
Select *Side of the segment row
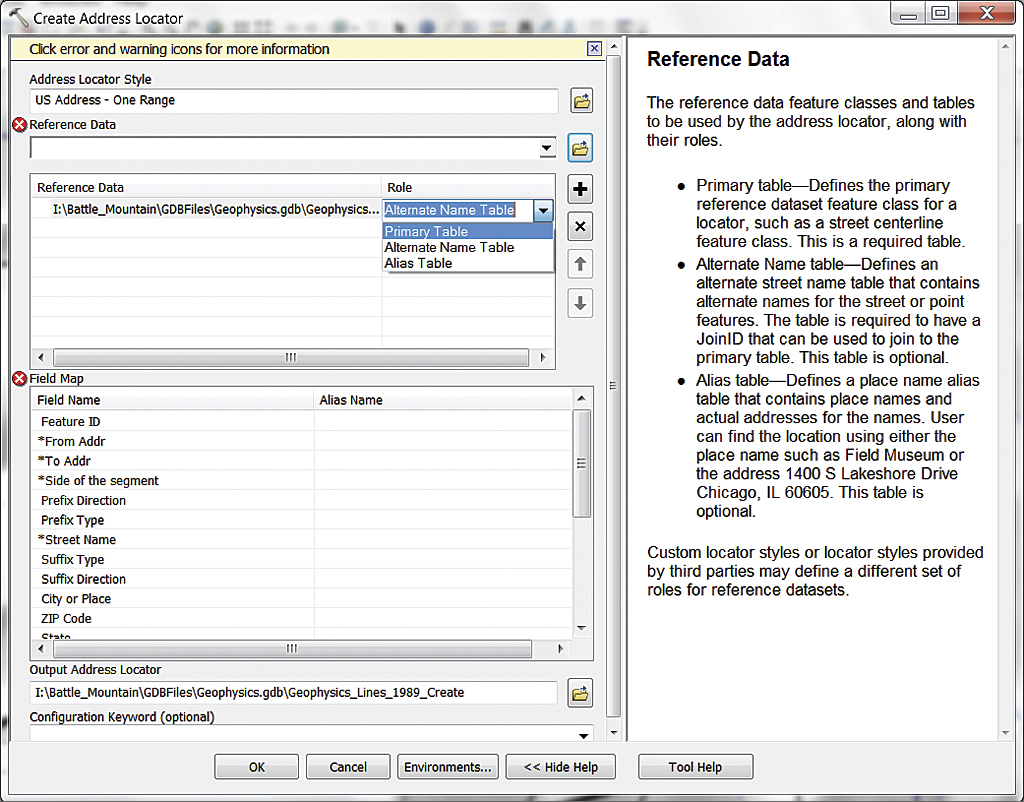302,481
